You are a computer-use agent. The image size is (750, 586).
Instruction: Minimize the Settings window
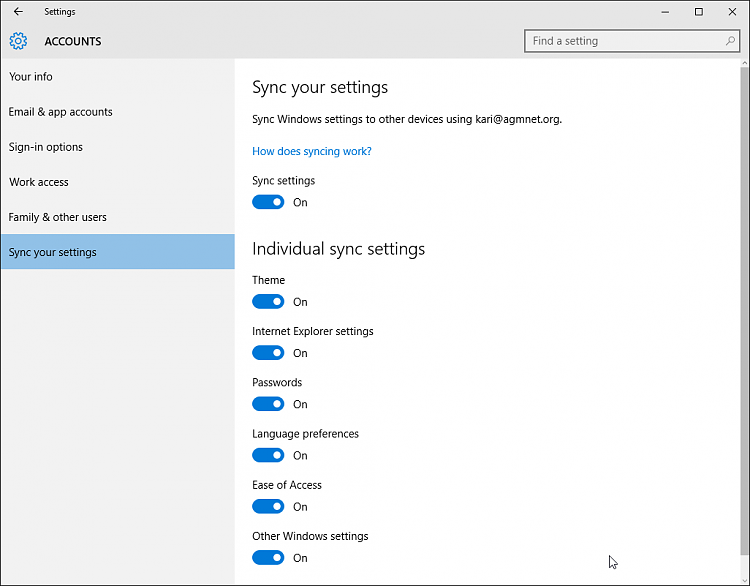665,12
